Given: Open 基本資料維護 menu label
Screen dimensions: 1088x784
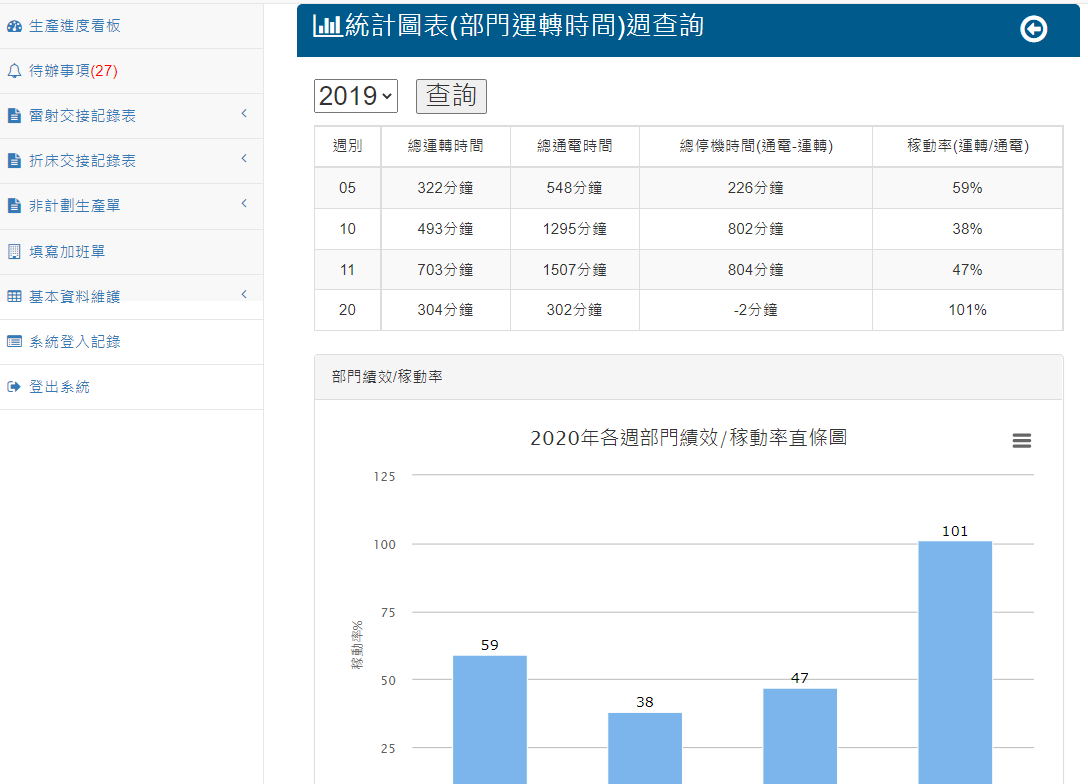Looking at the screenshot, I should click(x=75, y=297).
